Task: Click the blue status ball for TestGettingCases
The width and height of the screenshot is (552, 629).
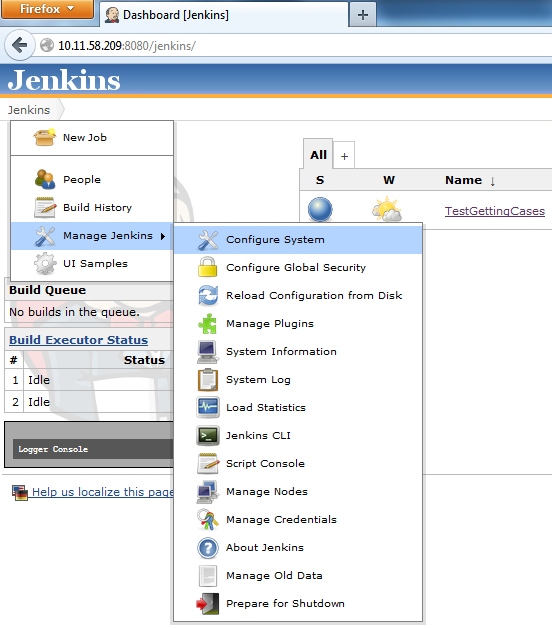Action: tap(320, 209)
